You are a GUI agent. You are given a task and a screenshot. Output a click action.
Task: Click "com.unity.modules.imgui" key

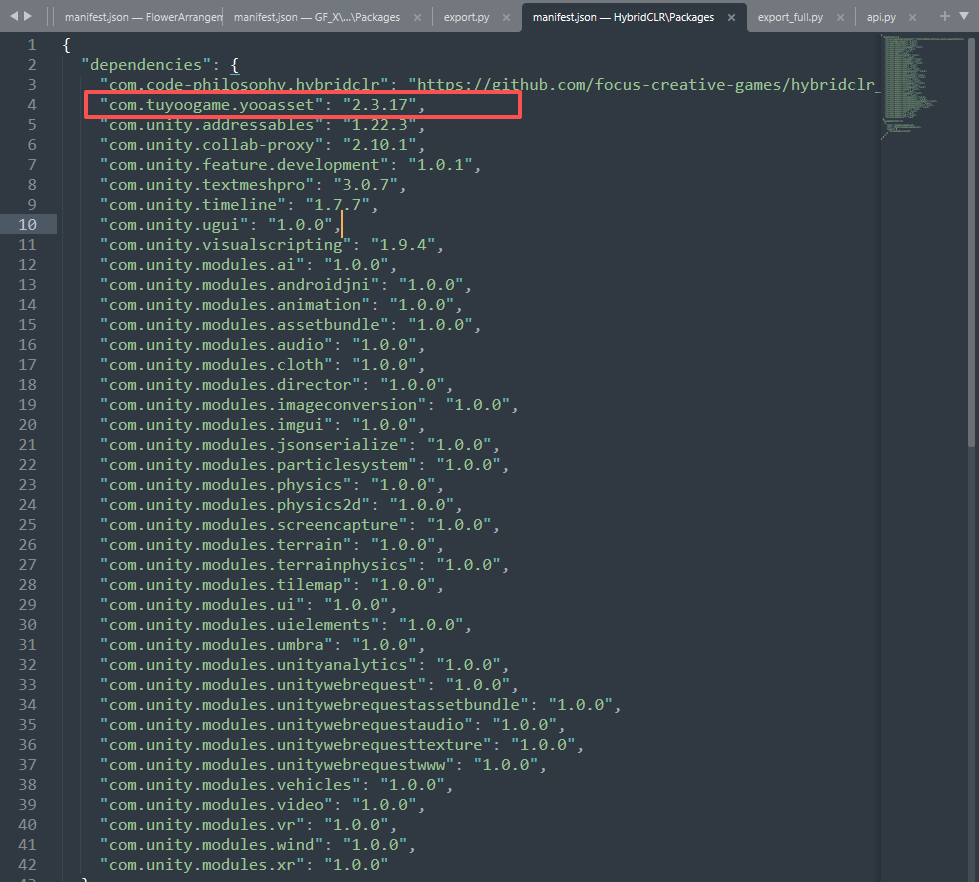pos(216,424)
